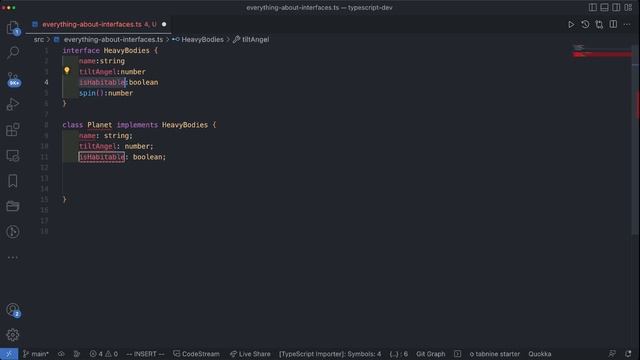Open the Explorer view in activity bar
The height and width of the screenshot is (360, 640).
click(13, 27)
